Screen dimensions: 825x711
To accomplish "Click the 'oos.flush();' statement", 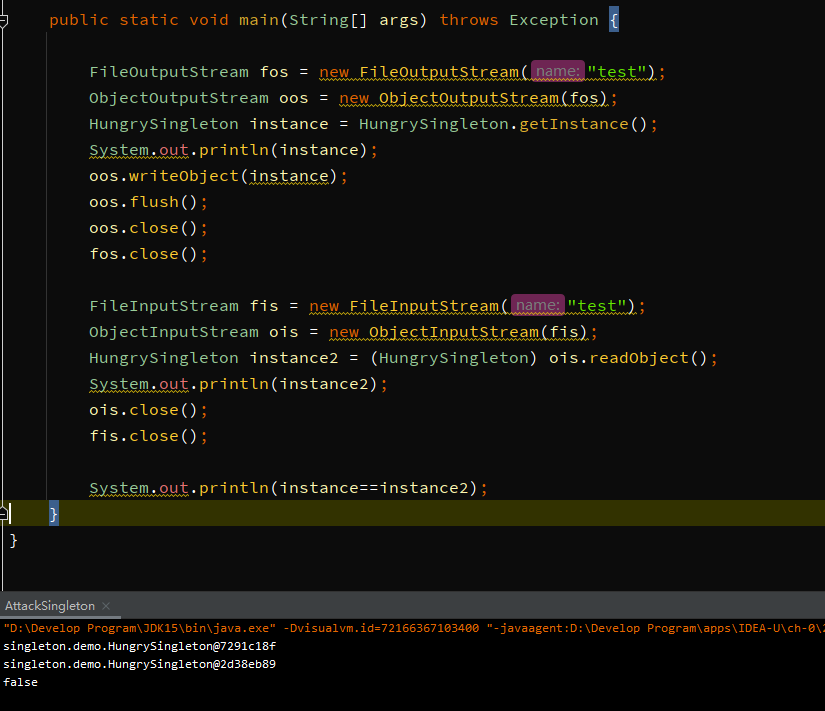I will (x=148, y=202).
